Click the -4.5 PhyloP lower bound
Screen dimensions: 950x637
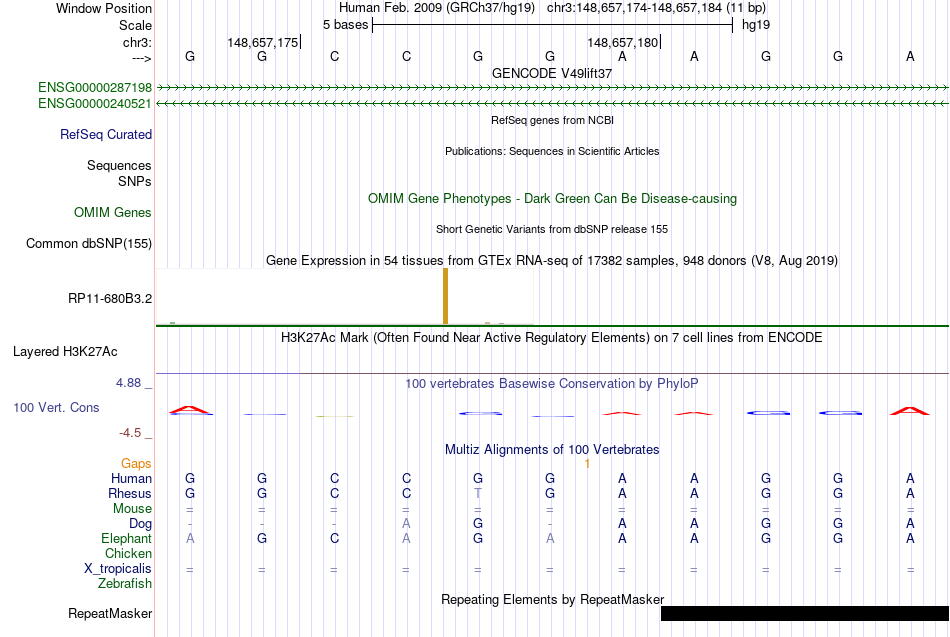(x=130, y=433)
